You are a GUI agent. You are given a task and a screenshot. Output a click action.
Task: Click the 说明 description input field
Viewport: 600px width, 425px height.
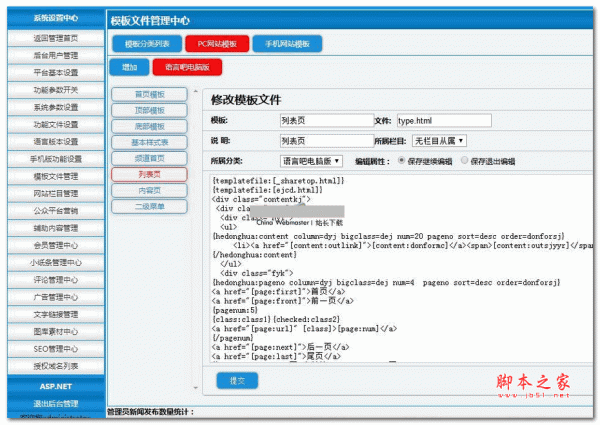click(x=326, y=141)
